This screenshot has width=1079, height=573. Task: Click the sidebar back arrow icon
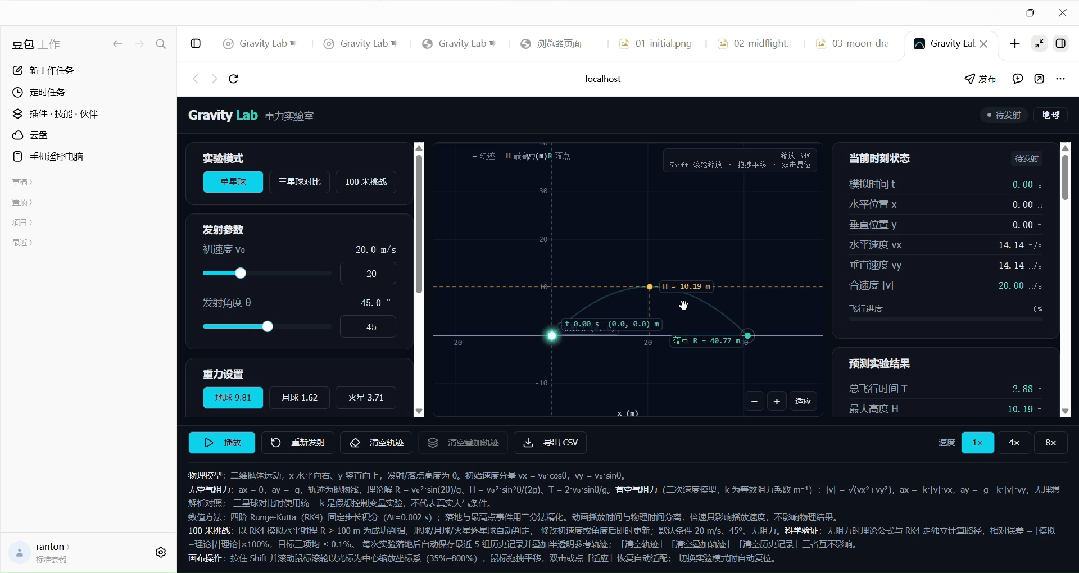pos(118,44)
